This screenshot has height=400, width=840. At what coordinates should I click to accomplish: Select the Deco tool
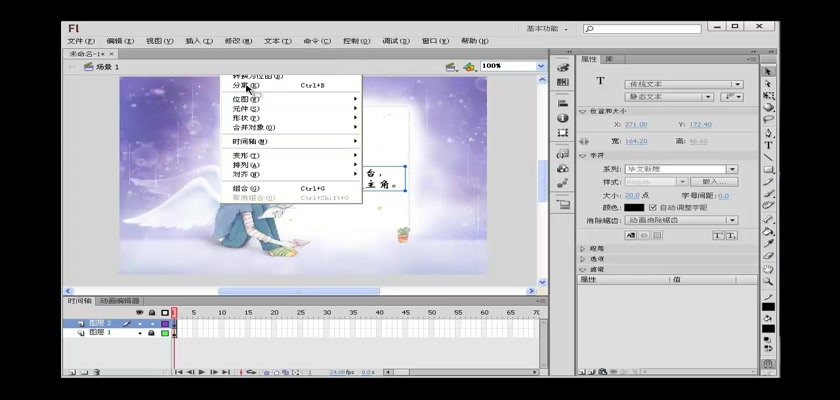768,206
